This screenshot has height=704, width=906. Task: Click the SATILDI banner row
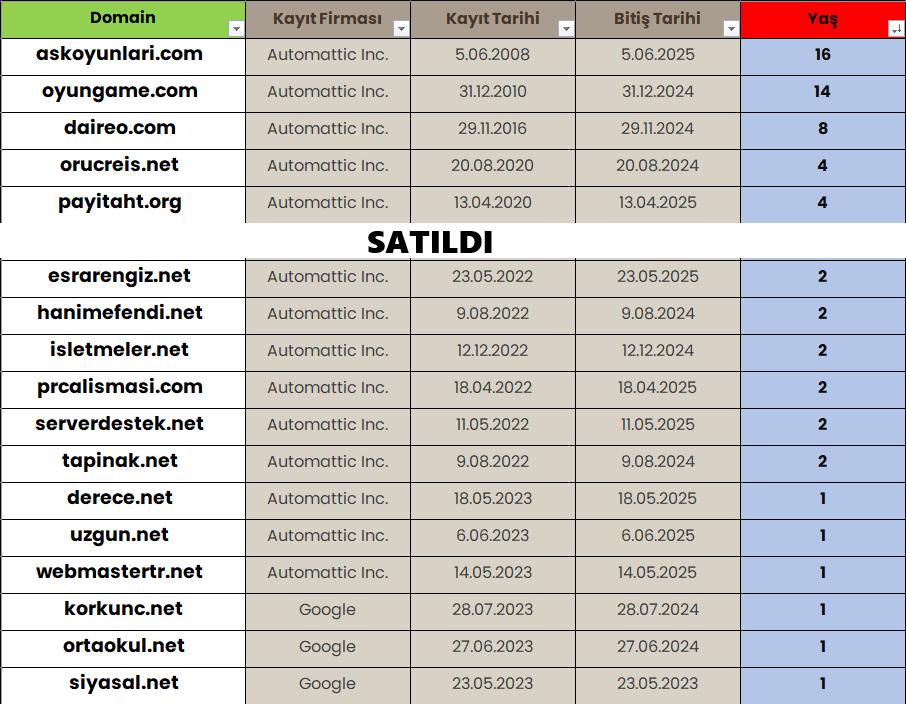coord(453,242)
